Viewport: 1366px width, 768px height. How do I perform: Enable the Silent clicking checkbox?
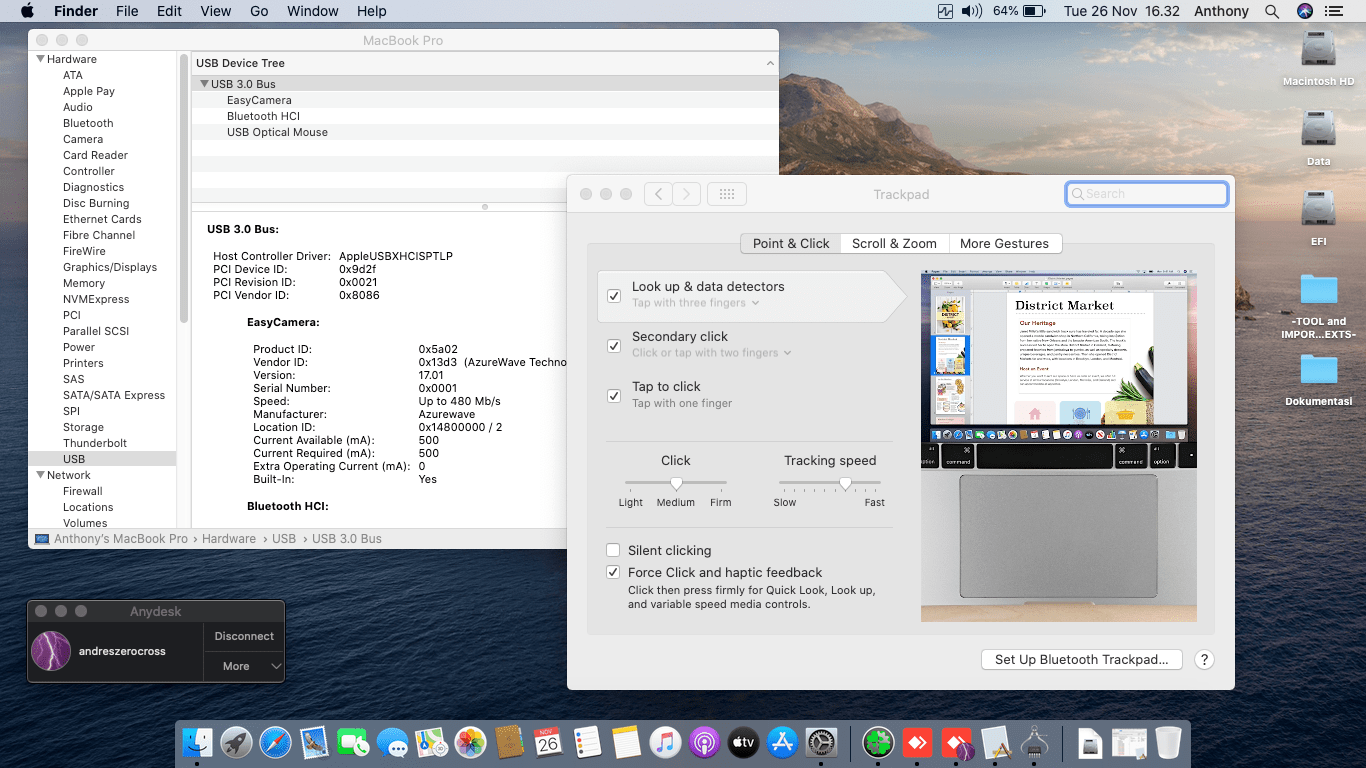pyautogui.click(x=613, y=550)
